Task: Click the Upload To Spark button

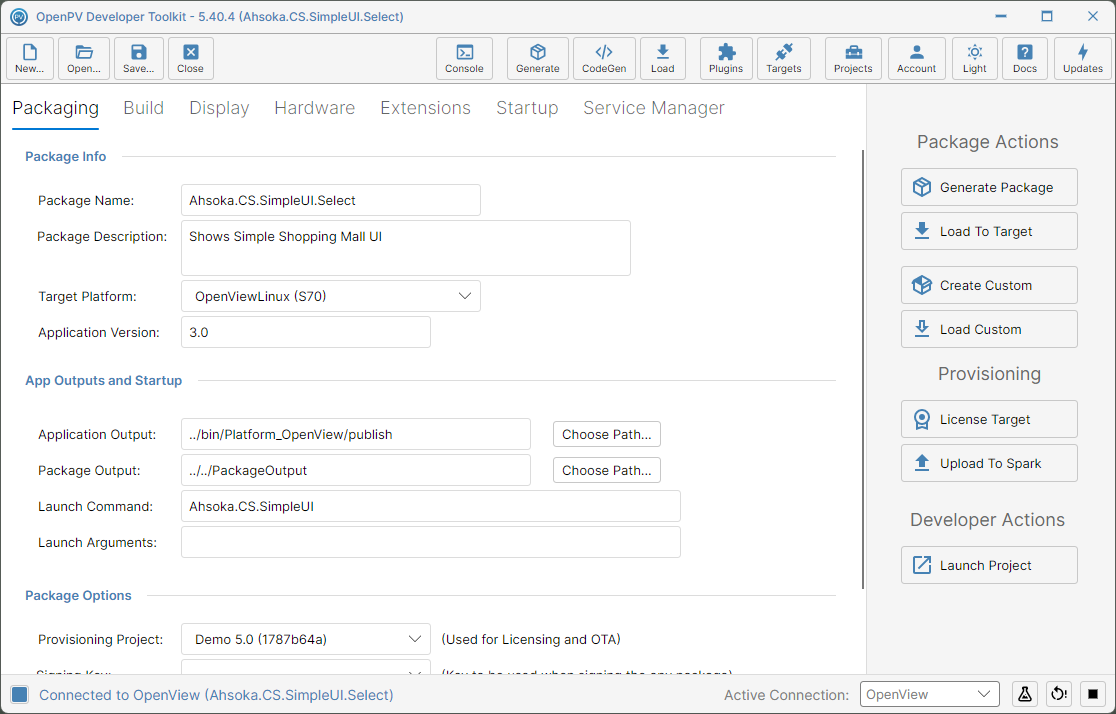Action: (989, 463)
